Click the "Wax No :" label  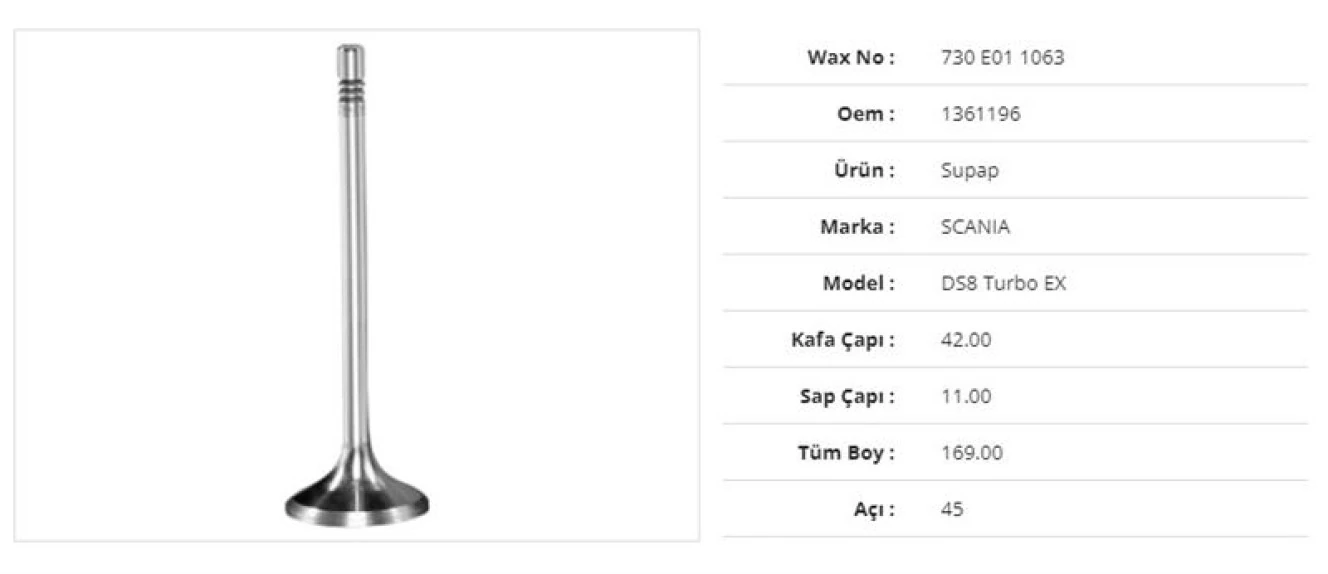[x=850, y=58]
